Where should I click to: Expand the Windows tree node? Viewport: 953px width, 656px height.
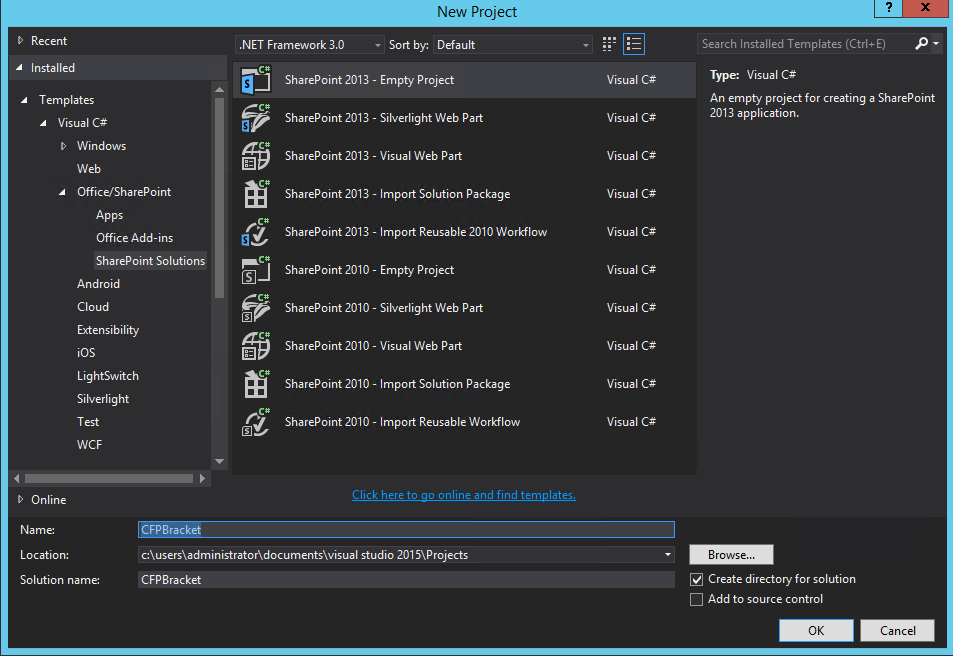point(63,146)
